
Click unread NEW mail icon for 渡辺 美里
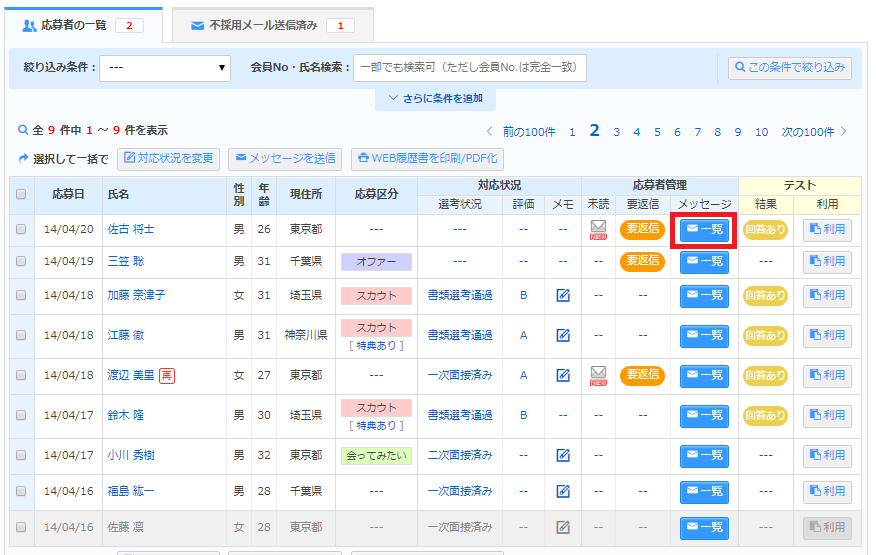coord(598,375)
